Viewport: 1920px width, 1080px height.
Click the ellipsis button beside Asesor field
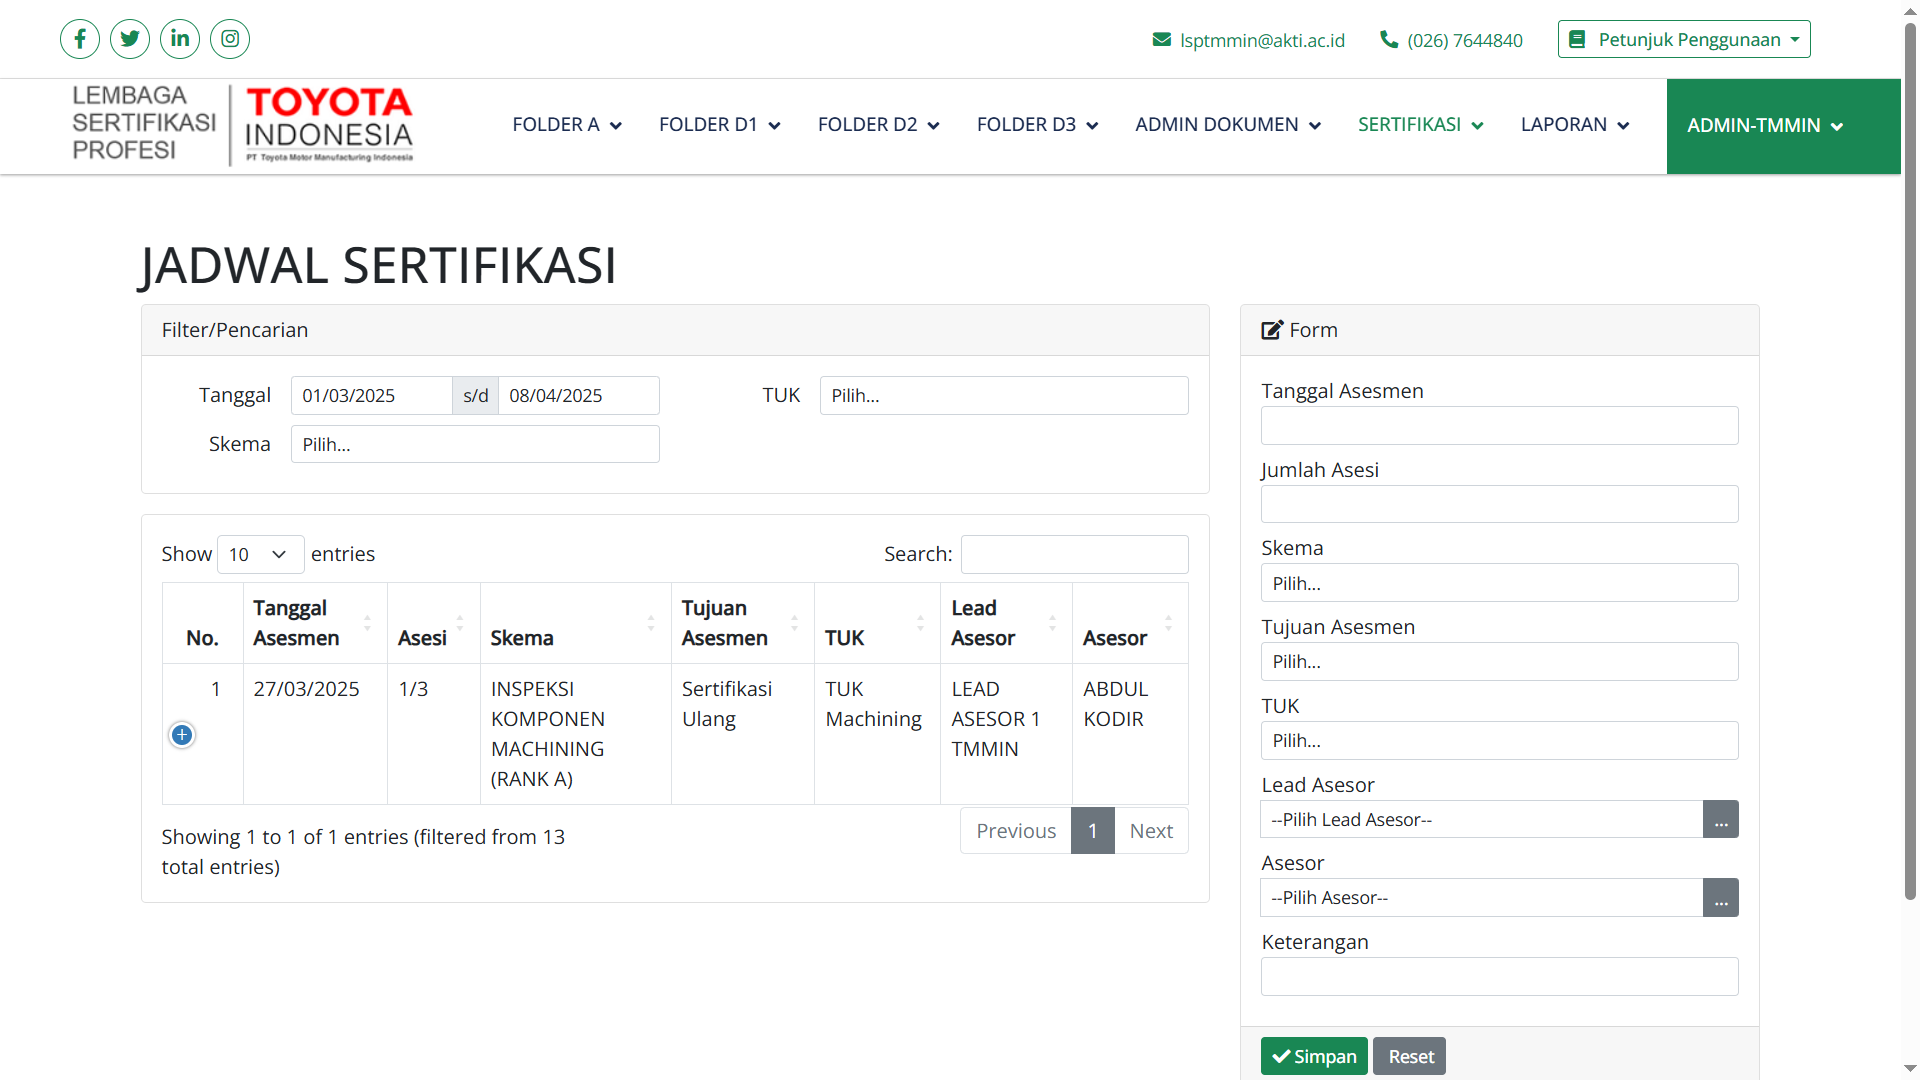1720,898
